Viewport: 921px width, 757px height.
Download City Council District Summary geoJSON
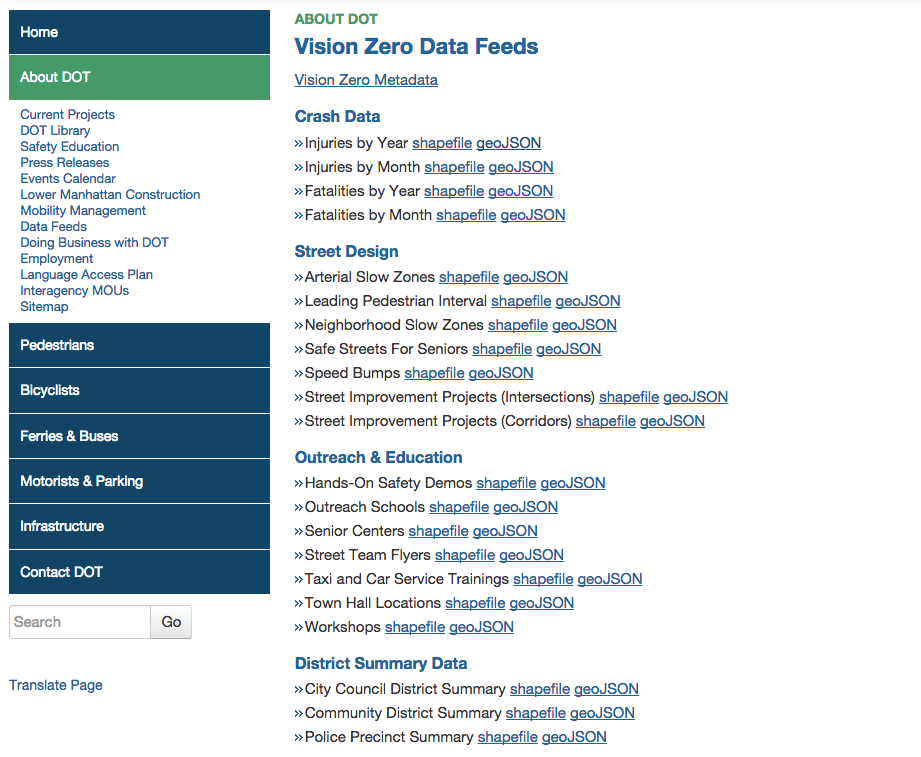(606, 689)
